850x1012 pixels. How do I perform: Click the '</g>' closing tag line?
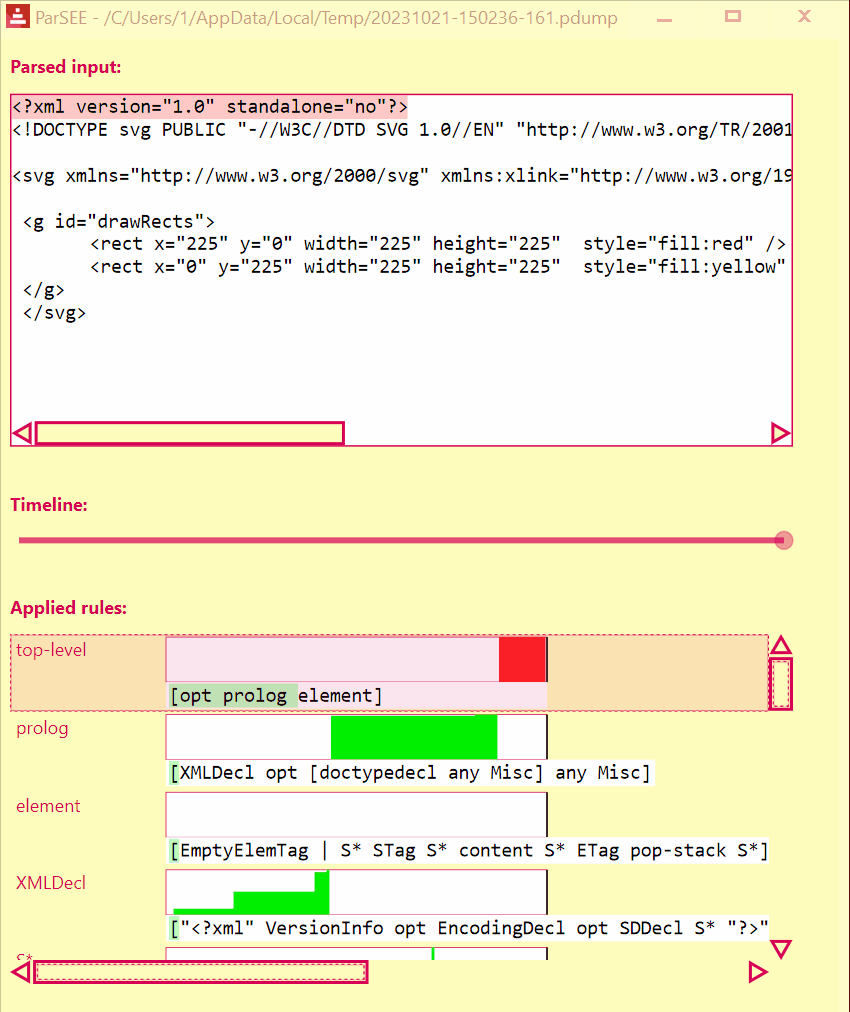pos(44,290)
